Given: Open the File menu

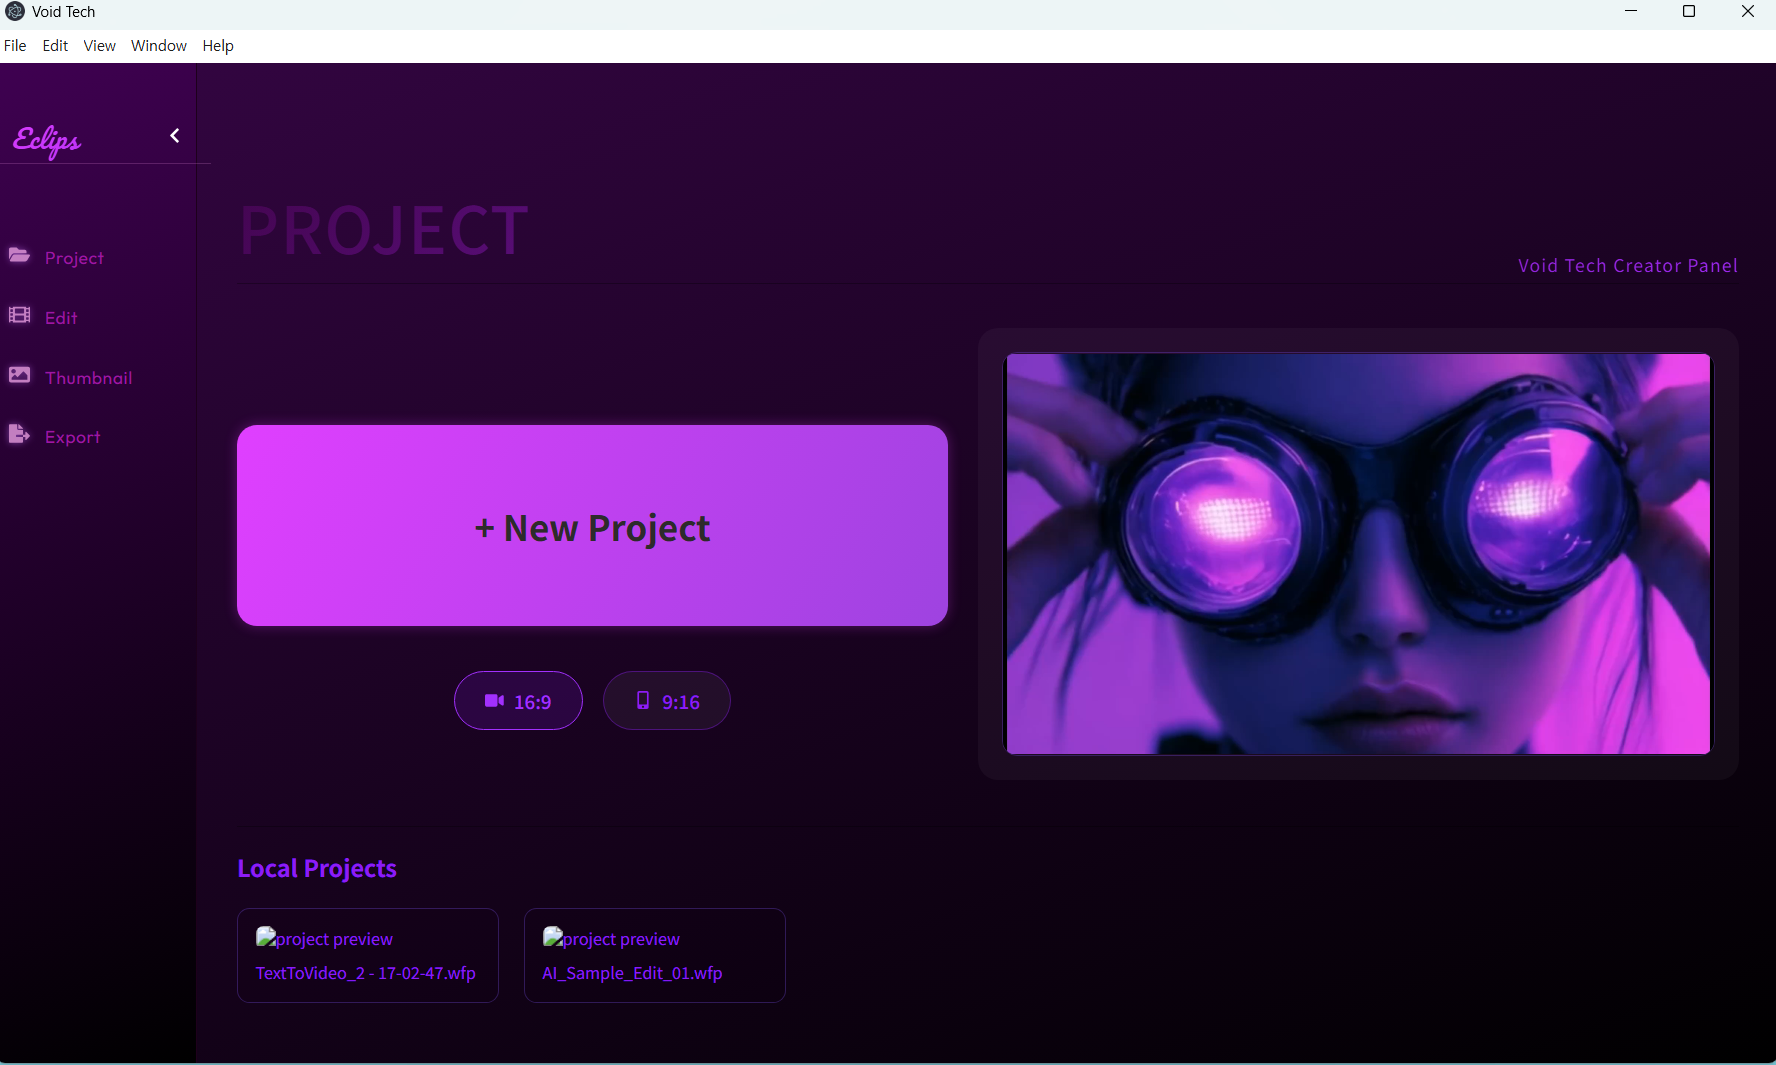Looking at the screenshot, I should (x=15, y=46).
